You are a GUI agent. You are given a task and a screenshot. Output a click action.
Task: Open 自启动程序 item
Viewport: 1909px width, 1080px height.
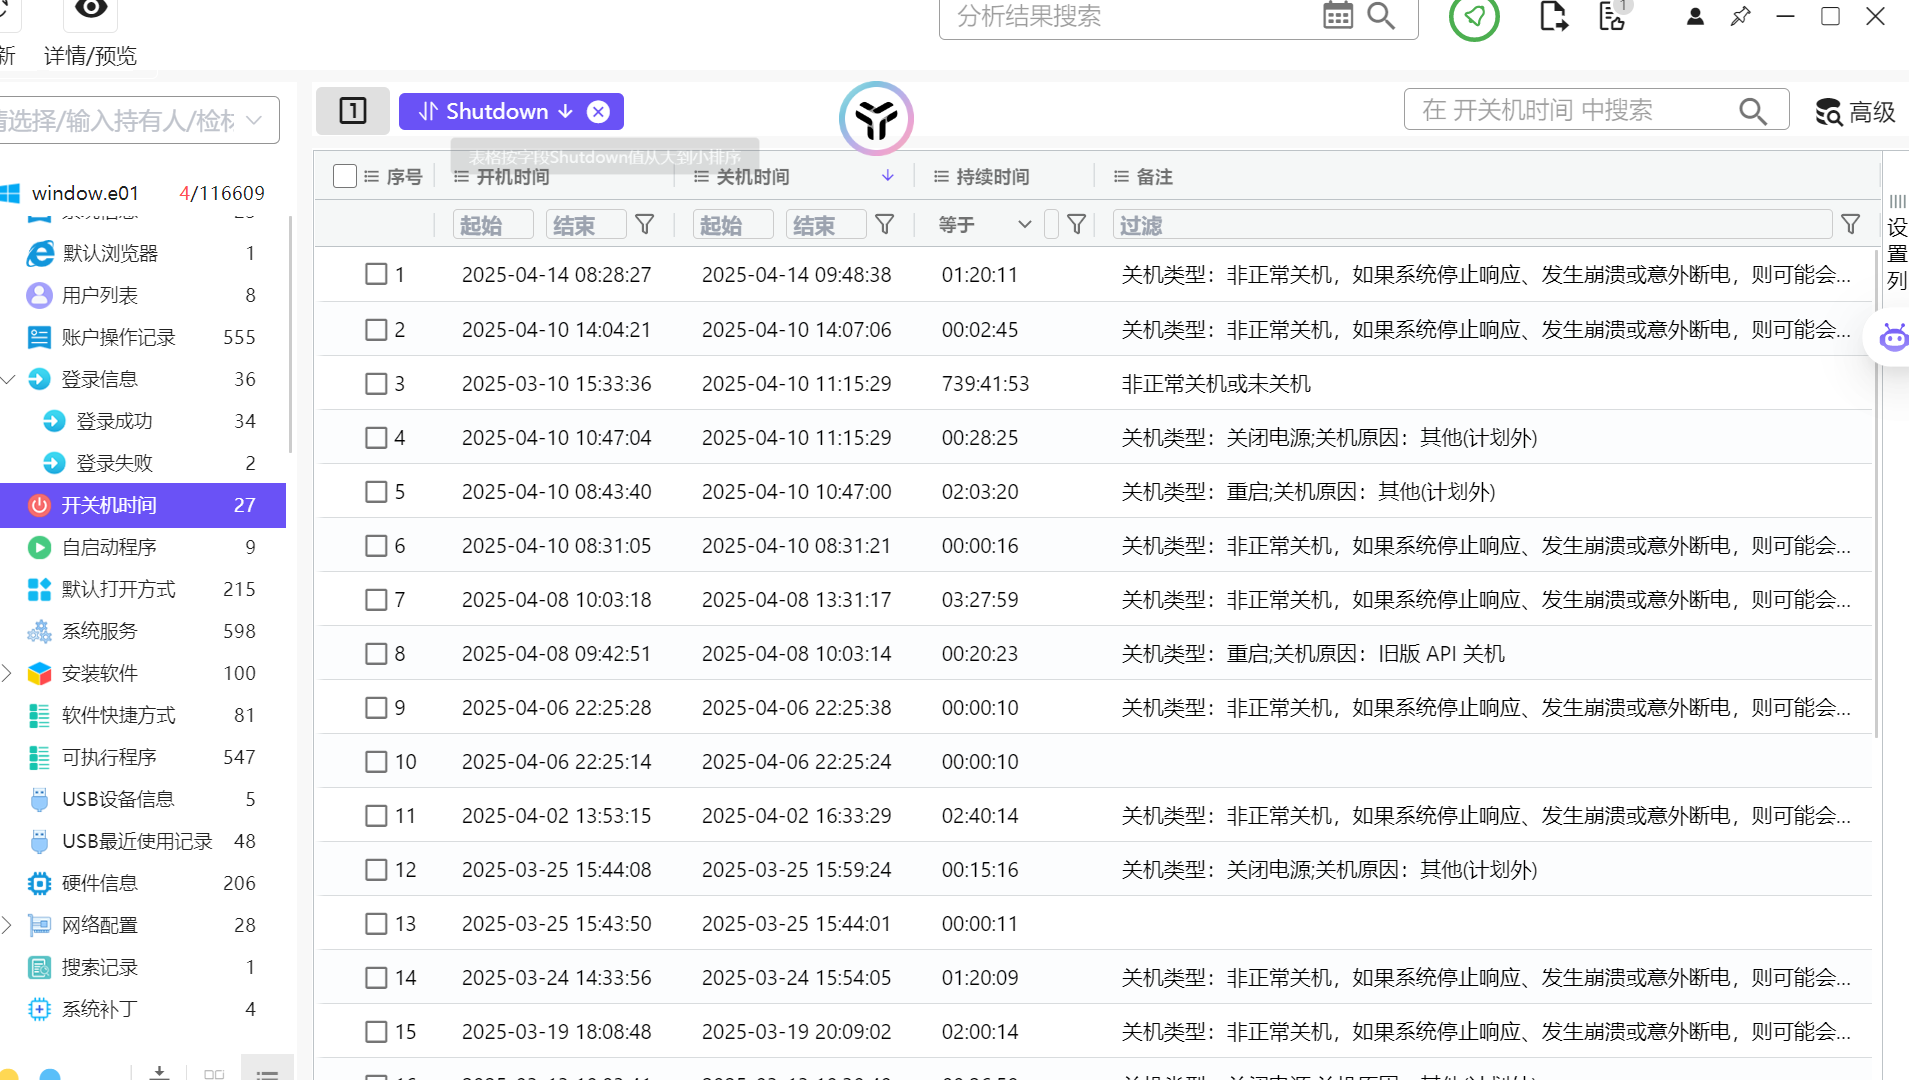point(143,548)
